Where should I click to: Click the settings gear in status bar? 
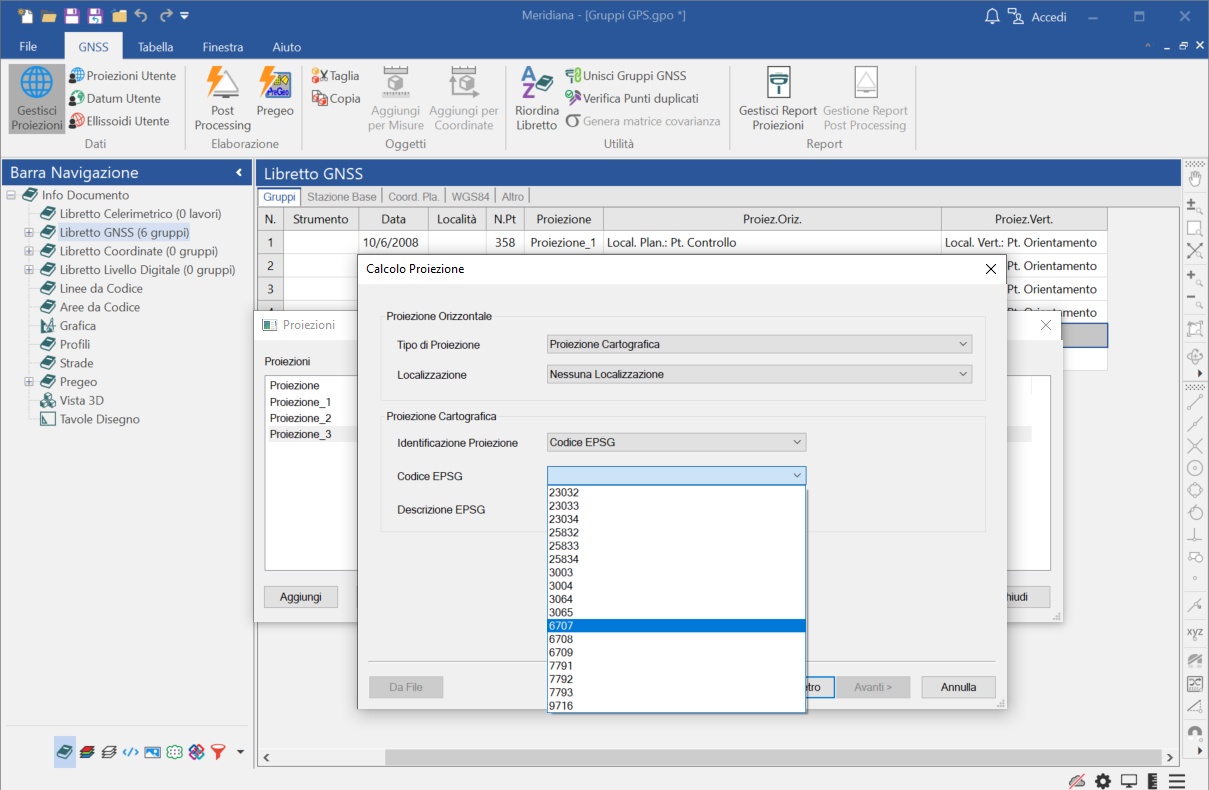pos(1103,780)
